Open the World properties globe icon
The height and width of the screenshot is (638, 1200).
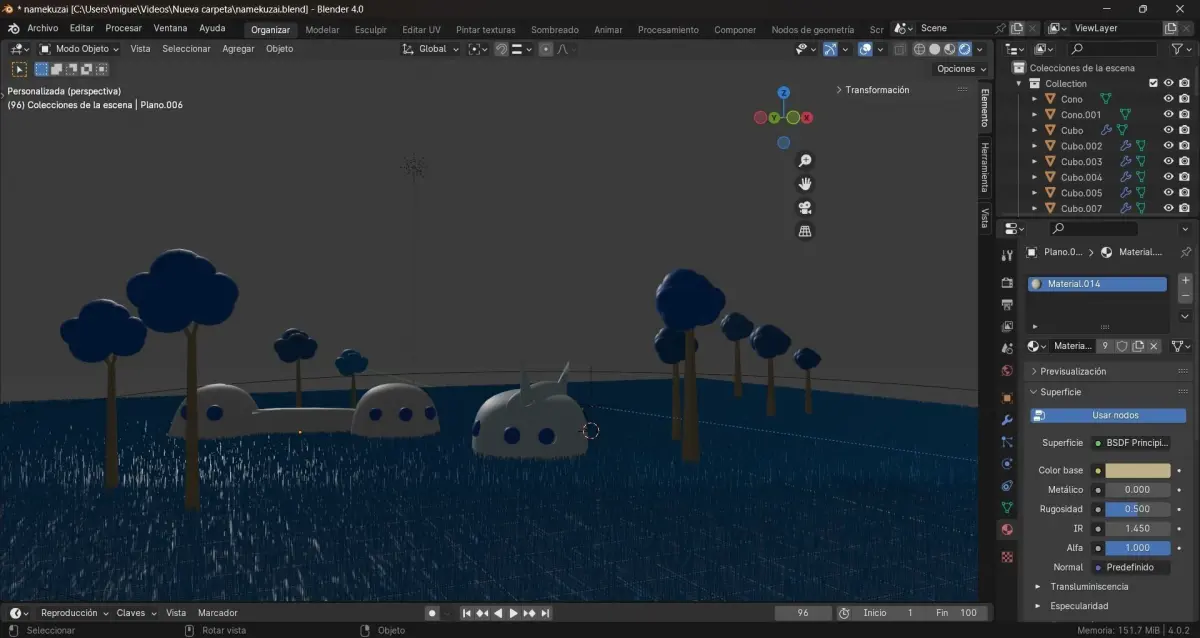click(x=1007, y=370)
